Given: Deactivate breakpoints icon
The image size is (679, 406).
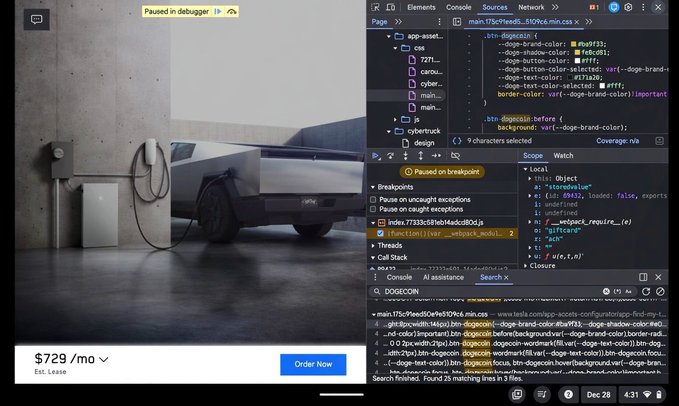Looking at the screenshot, I should 455,156.
